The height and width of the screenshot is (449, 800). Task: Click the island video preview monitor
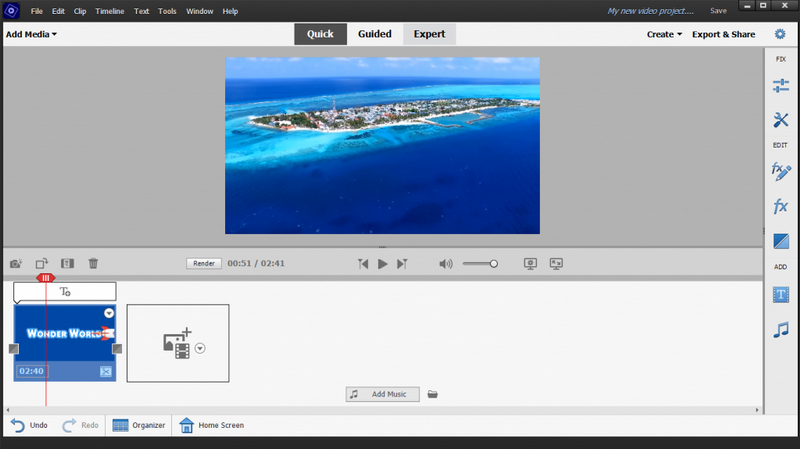tap(382, 145)
